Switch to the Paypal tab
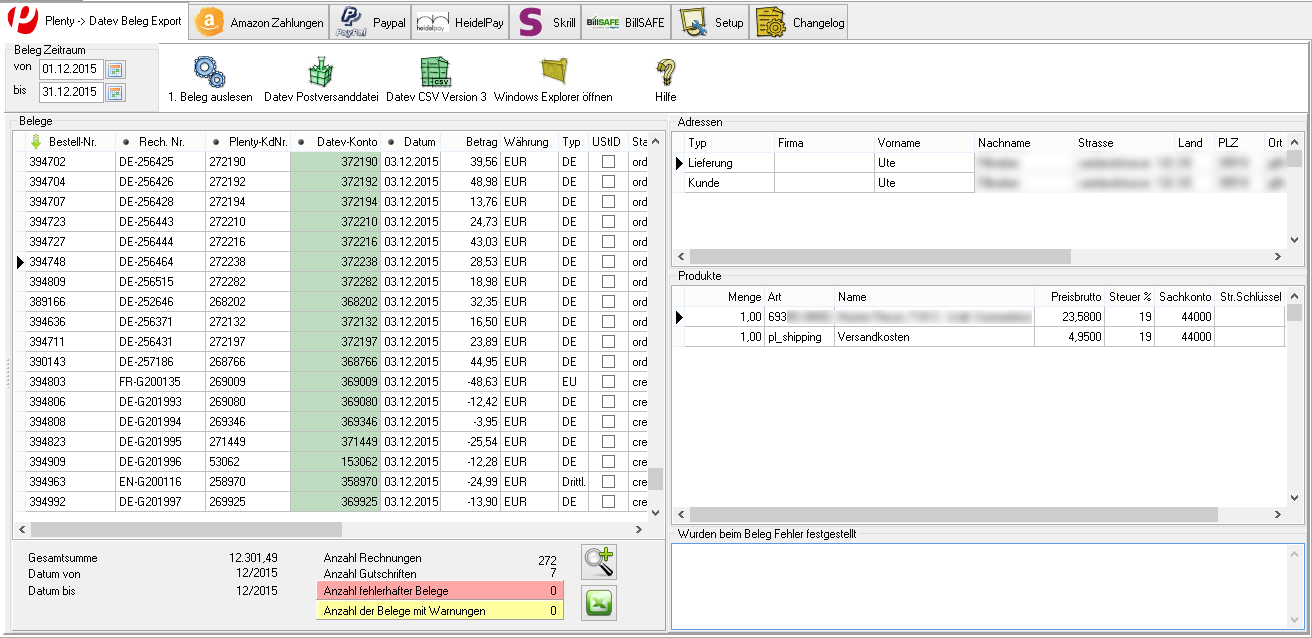The image size is (1312, 638). pyautogui.click(x=372, y=22)
